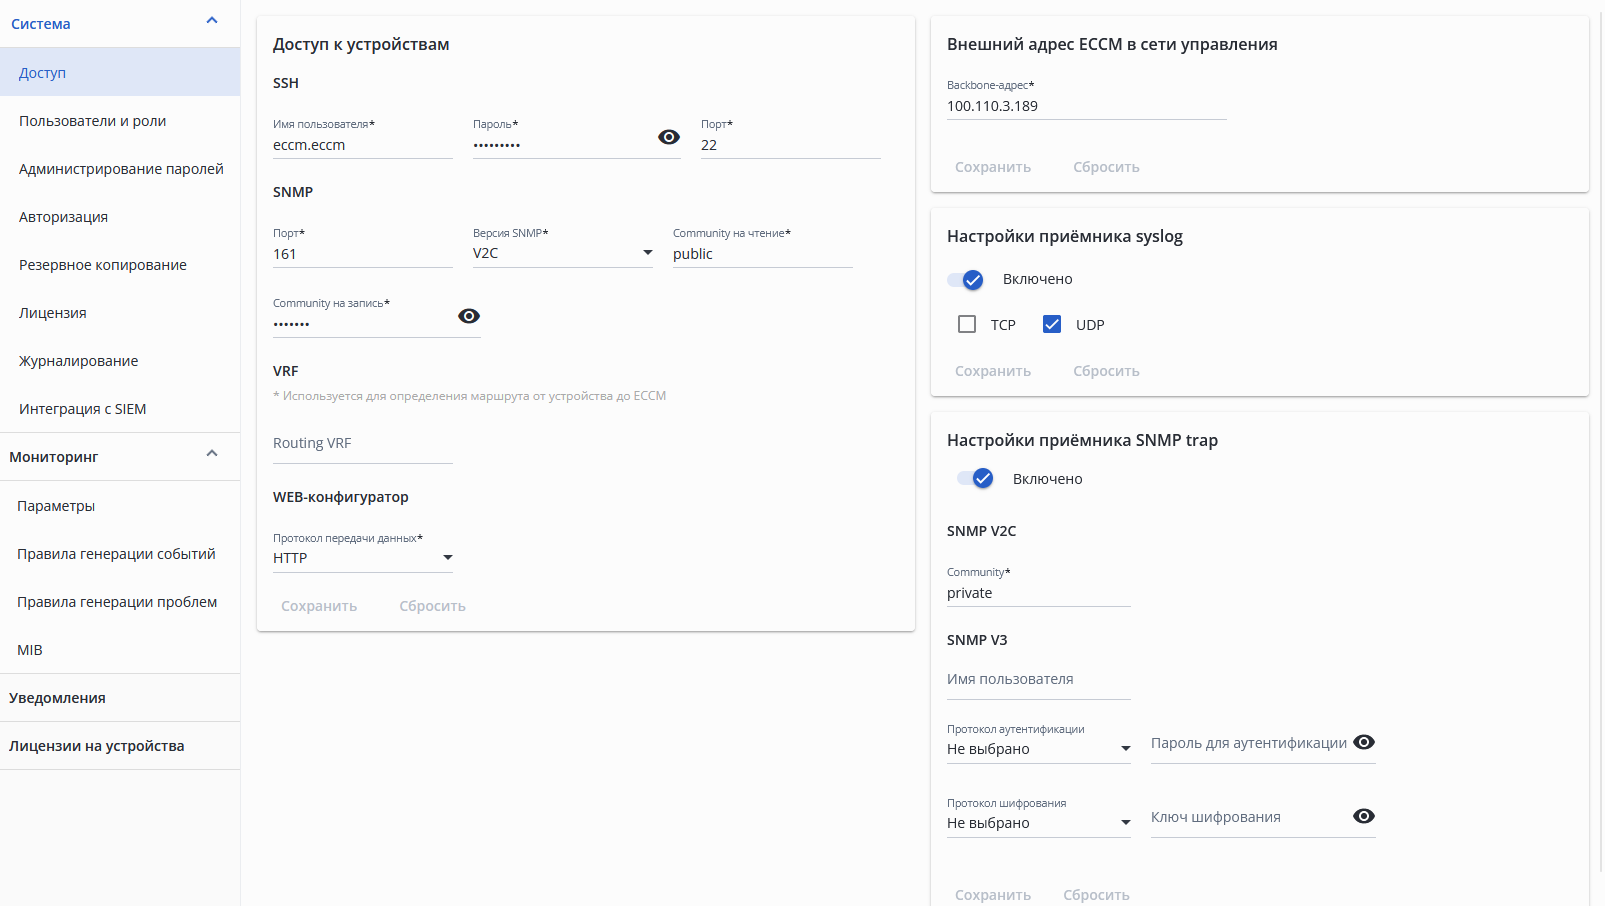Open the data transfer protocol HTTP dropdown
This screenshot has height=906, width=1605.
tap(362, 558)
